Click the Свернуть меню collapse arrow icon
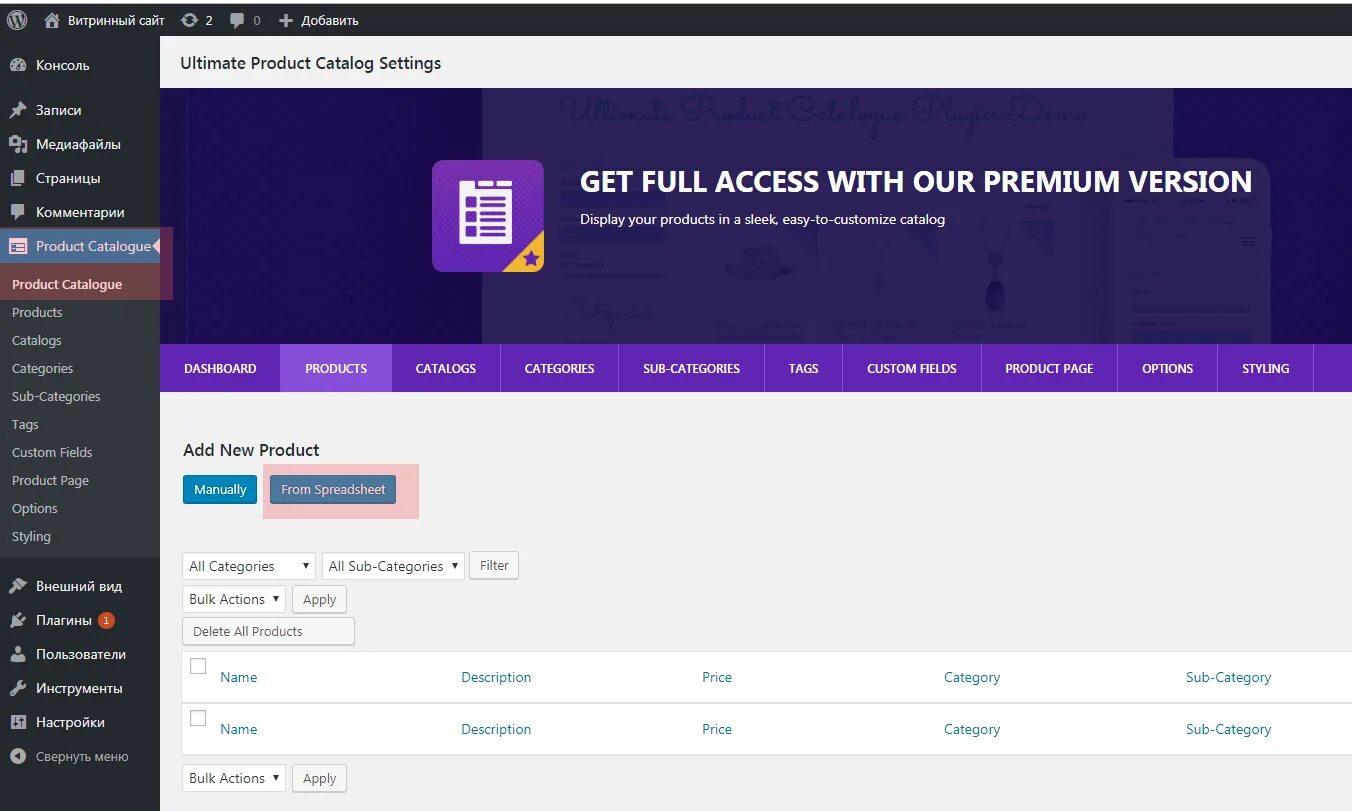This screenshot has width=1352, height=811. [18, 756]
